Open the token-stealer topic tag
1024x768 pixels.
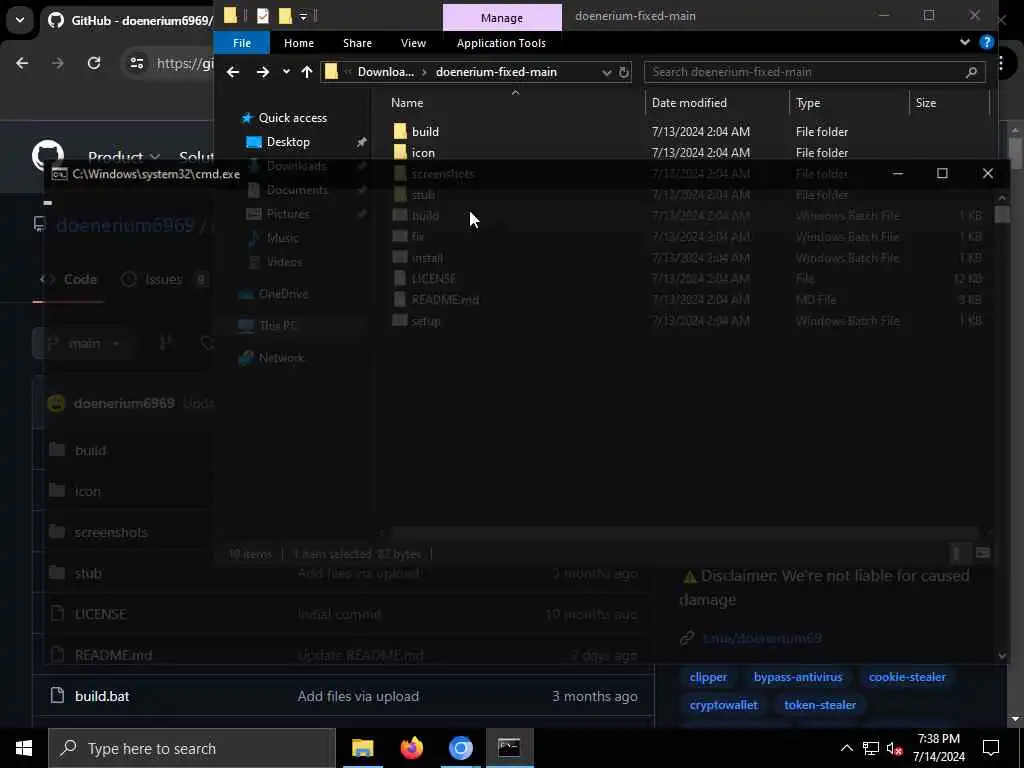(x=820, y=705)
